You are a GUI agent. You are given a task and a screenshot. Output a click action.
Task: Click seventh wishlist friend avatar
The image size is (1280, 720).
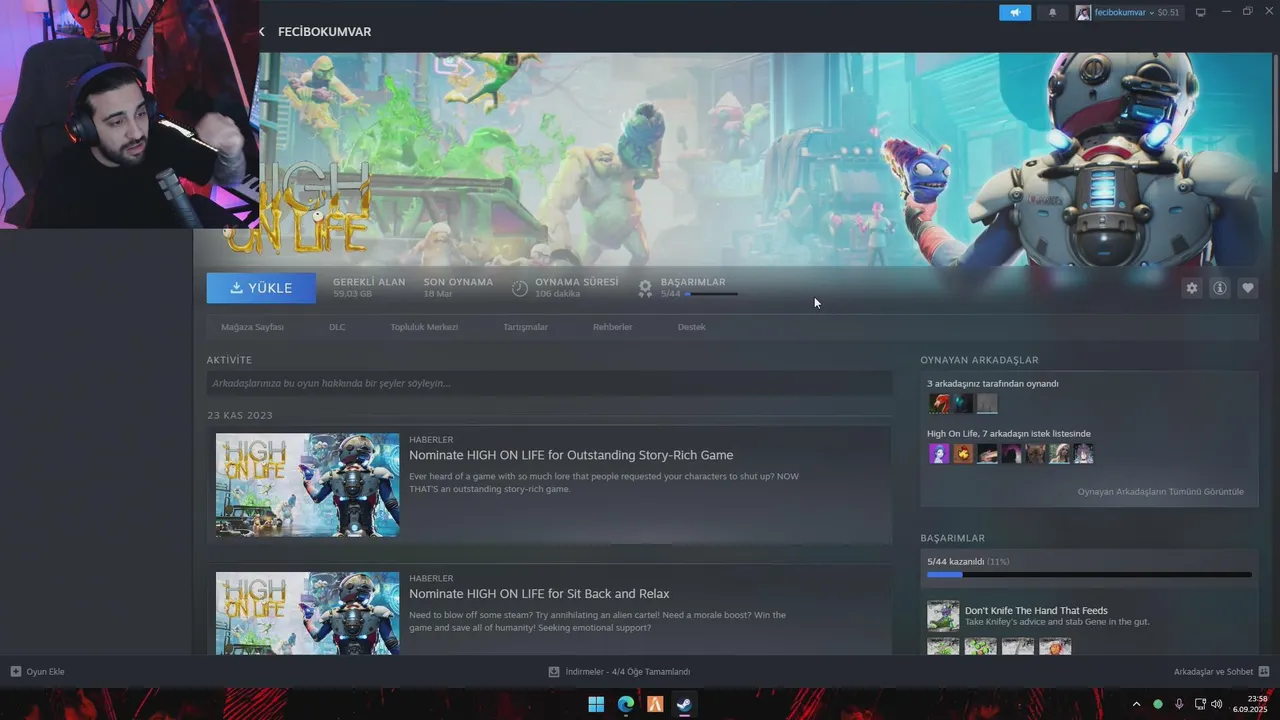tap(1083, 454)
